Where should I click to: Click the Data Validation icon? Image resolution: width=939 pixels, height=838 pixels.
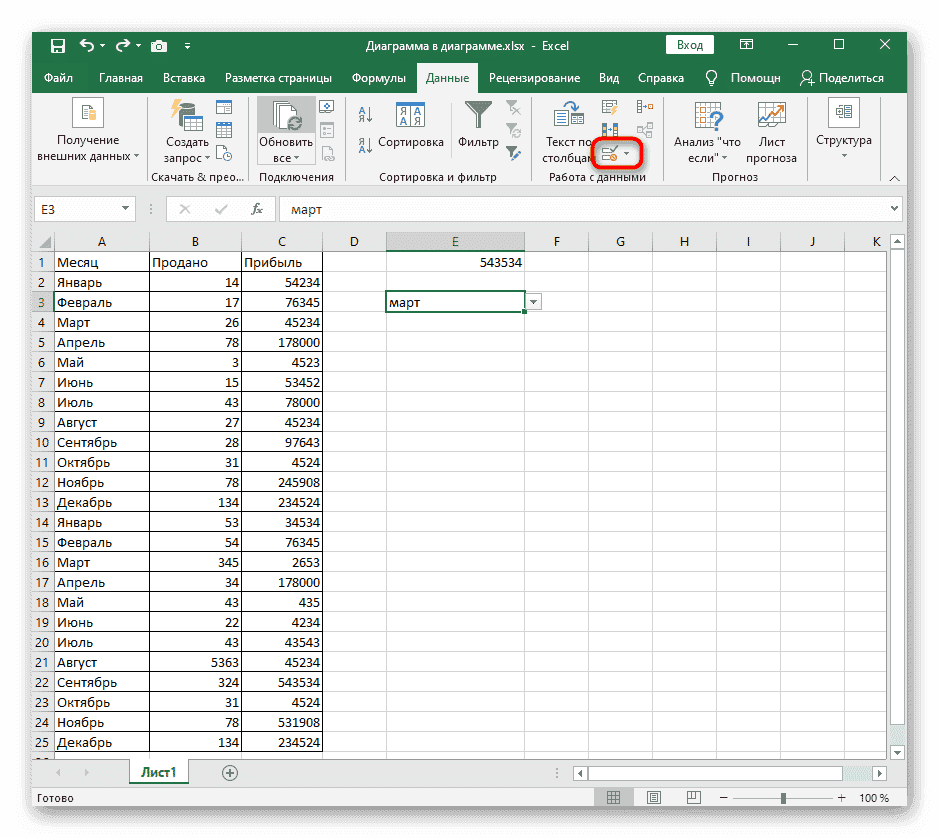[x=609, y=153]
